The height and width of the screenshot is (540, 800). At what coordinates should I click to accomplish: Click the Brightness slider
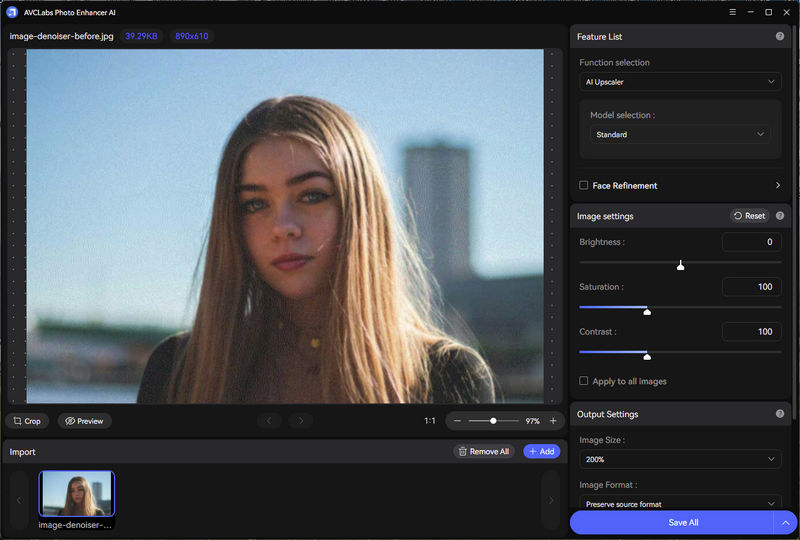(x=680, y=263)
